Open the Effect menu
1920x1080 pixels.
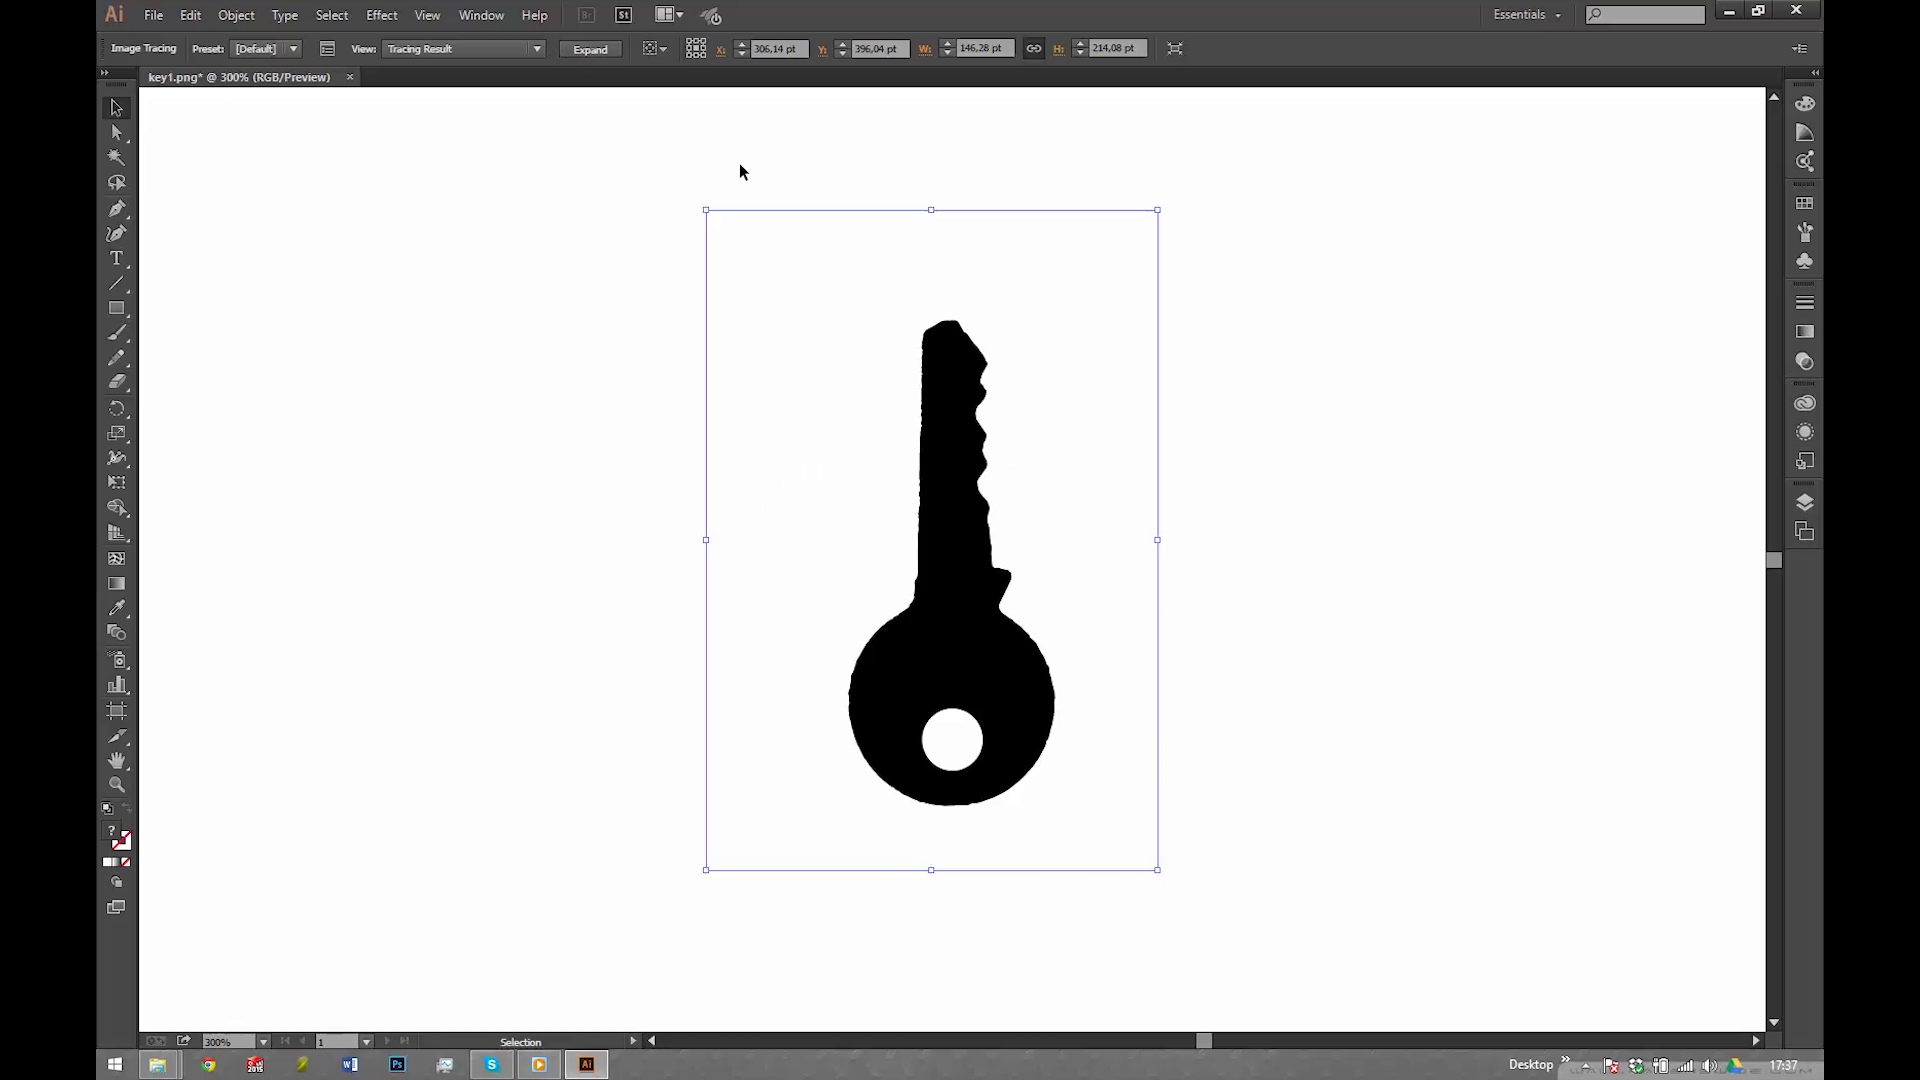381,15
